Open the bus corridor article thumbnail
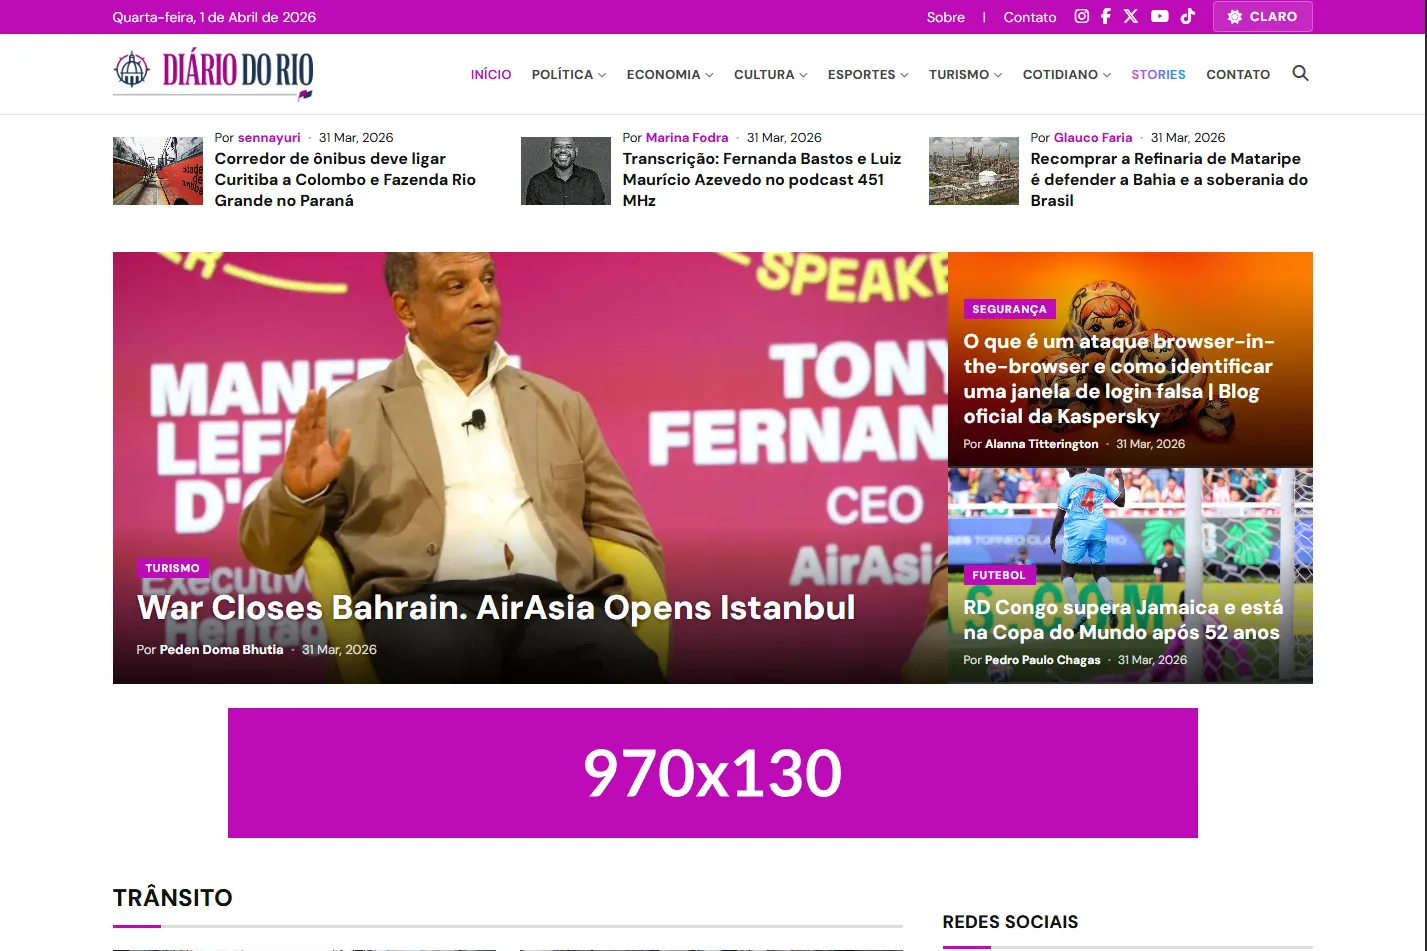This screenshot has width=1427, height=951. pyautogui.click(x=158, y=171)
